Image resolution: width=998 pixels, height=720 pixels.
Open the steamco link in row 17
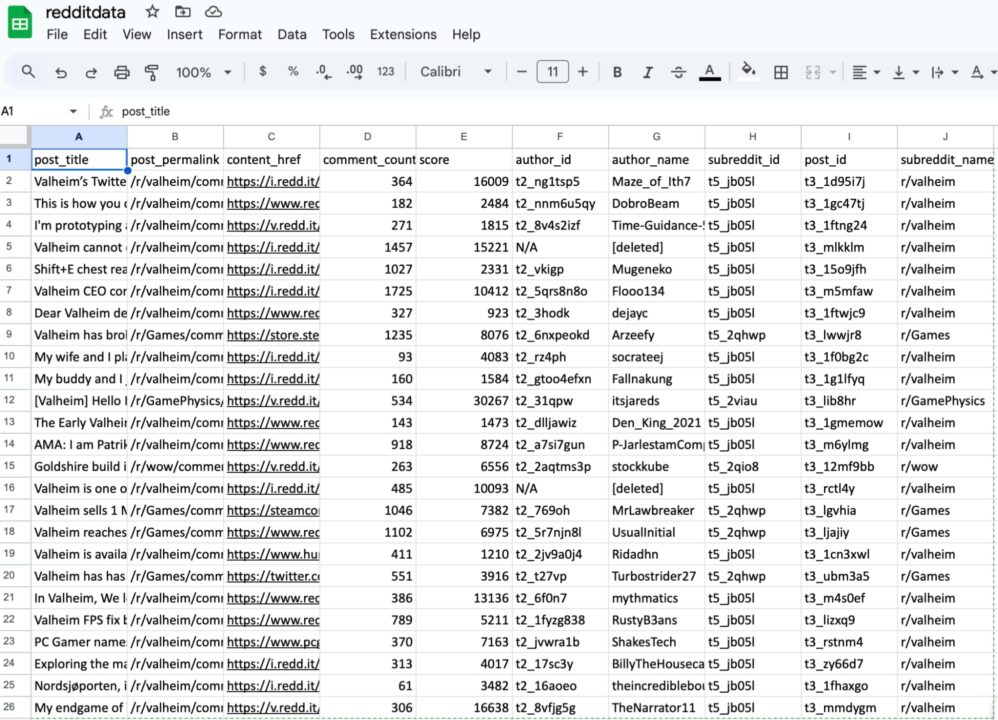273,511
